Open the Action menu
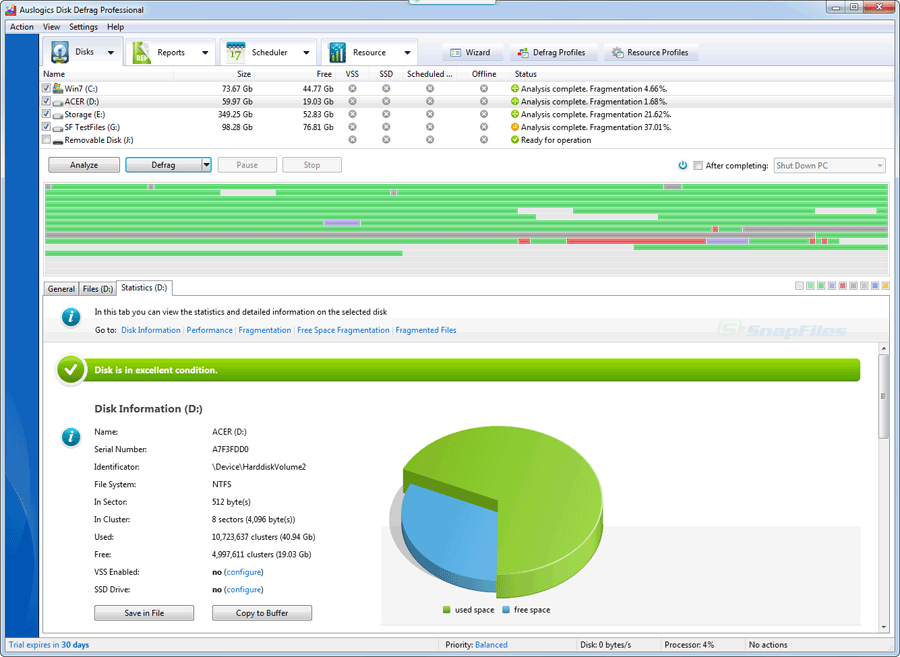 pos(21,27)
